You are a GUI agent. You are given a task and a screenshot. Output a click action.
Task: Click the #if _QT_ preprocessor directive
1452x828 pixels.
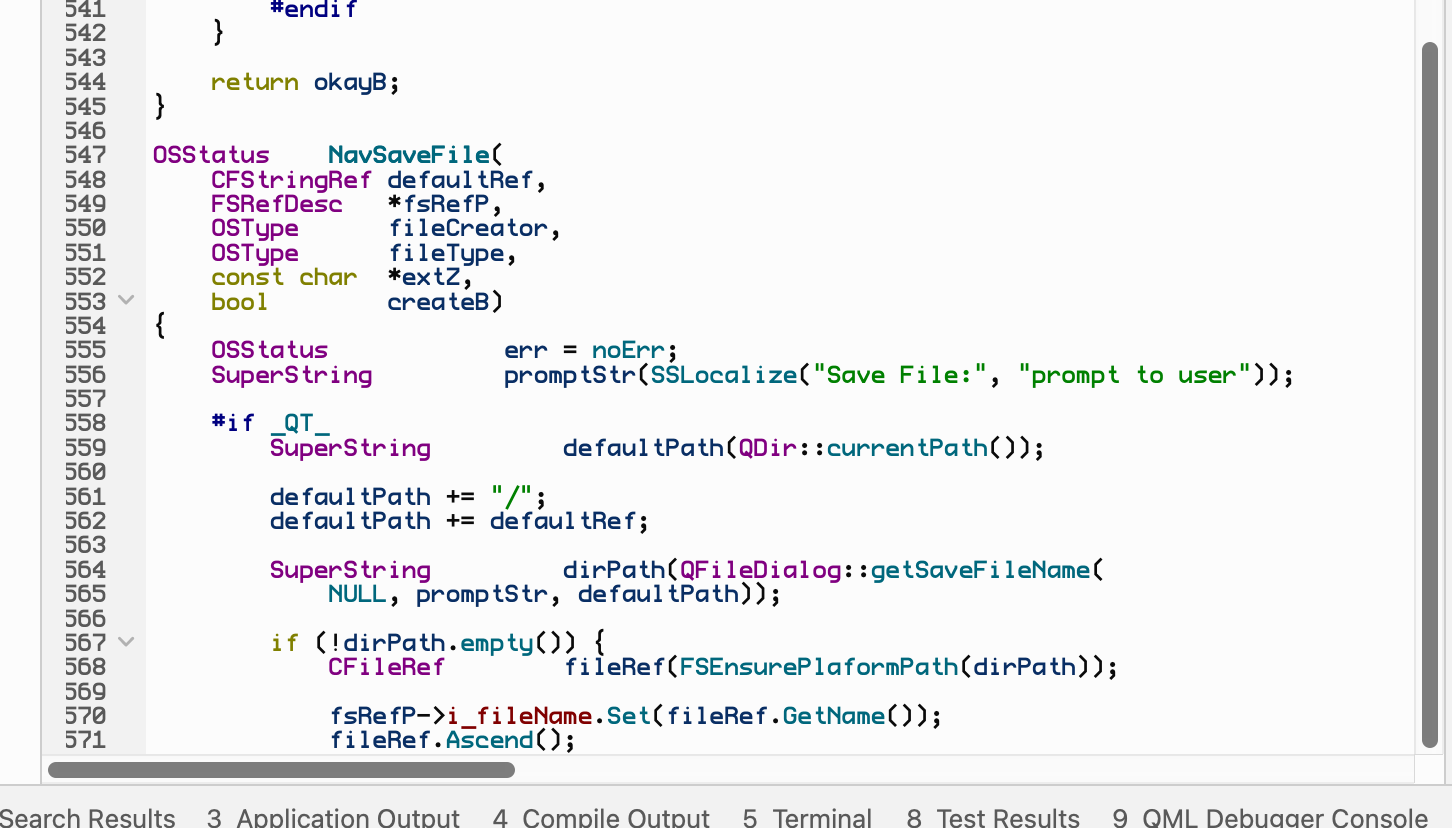(270, 423)
